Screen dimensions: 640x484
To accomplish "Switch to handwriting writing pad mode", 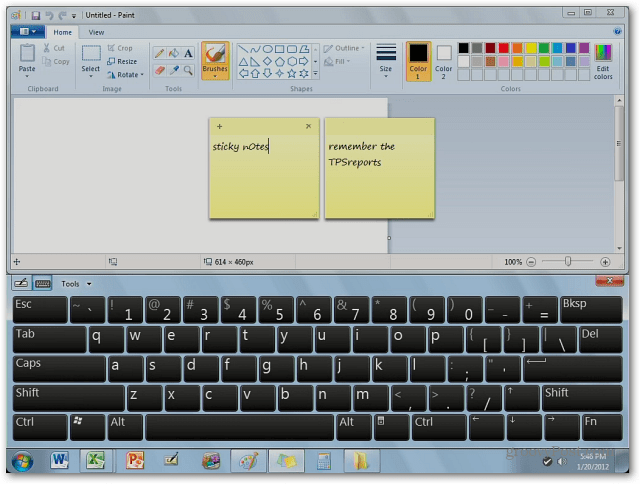I will [21, 283].
